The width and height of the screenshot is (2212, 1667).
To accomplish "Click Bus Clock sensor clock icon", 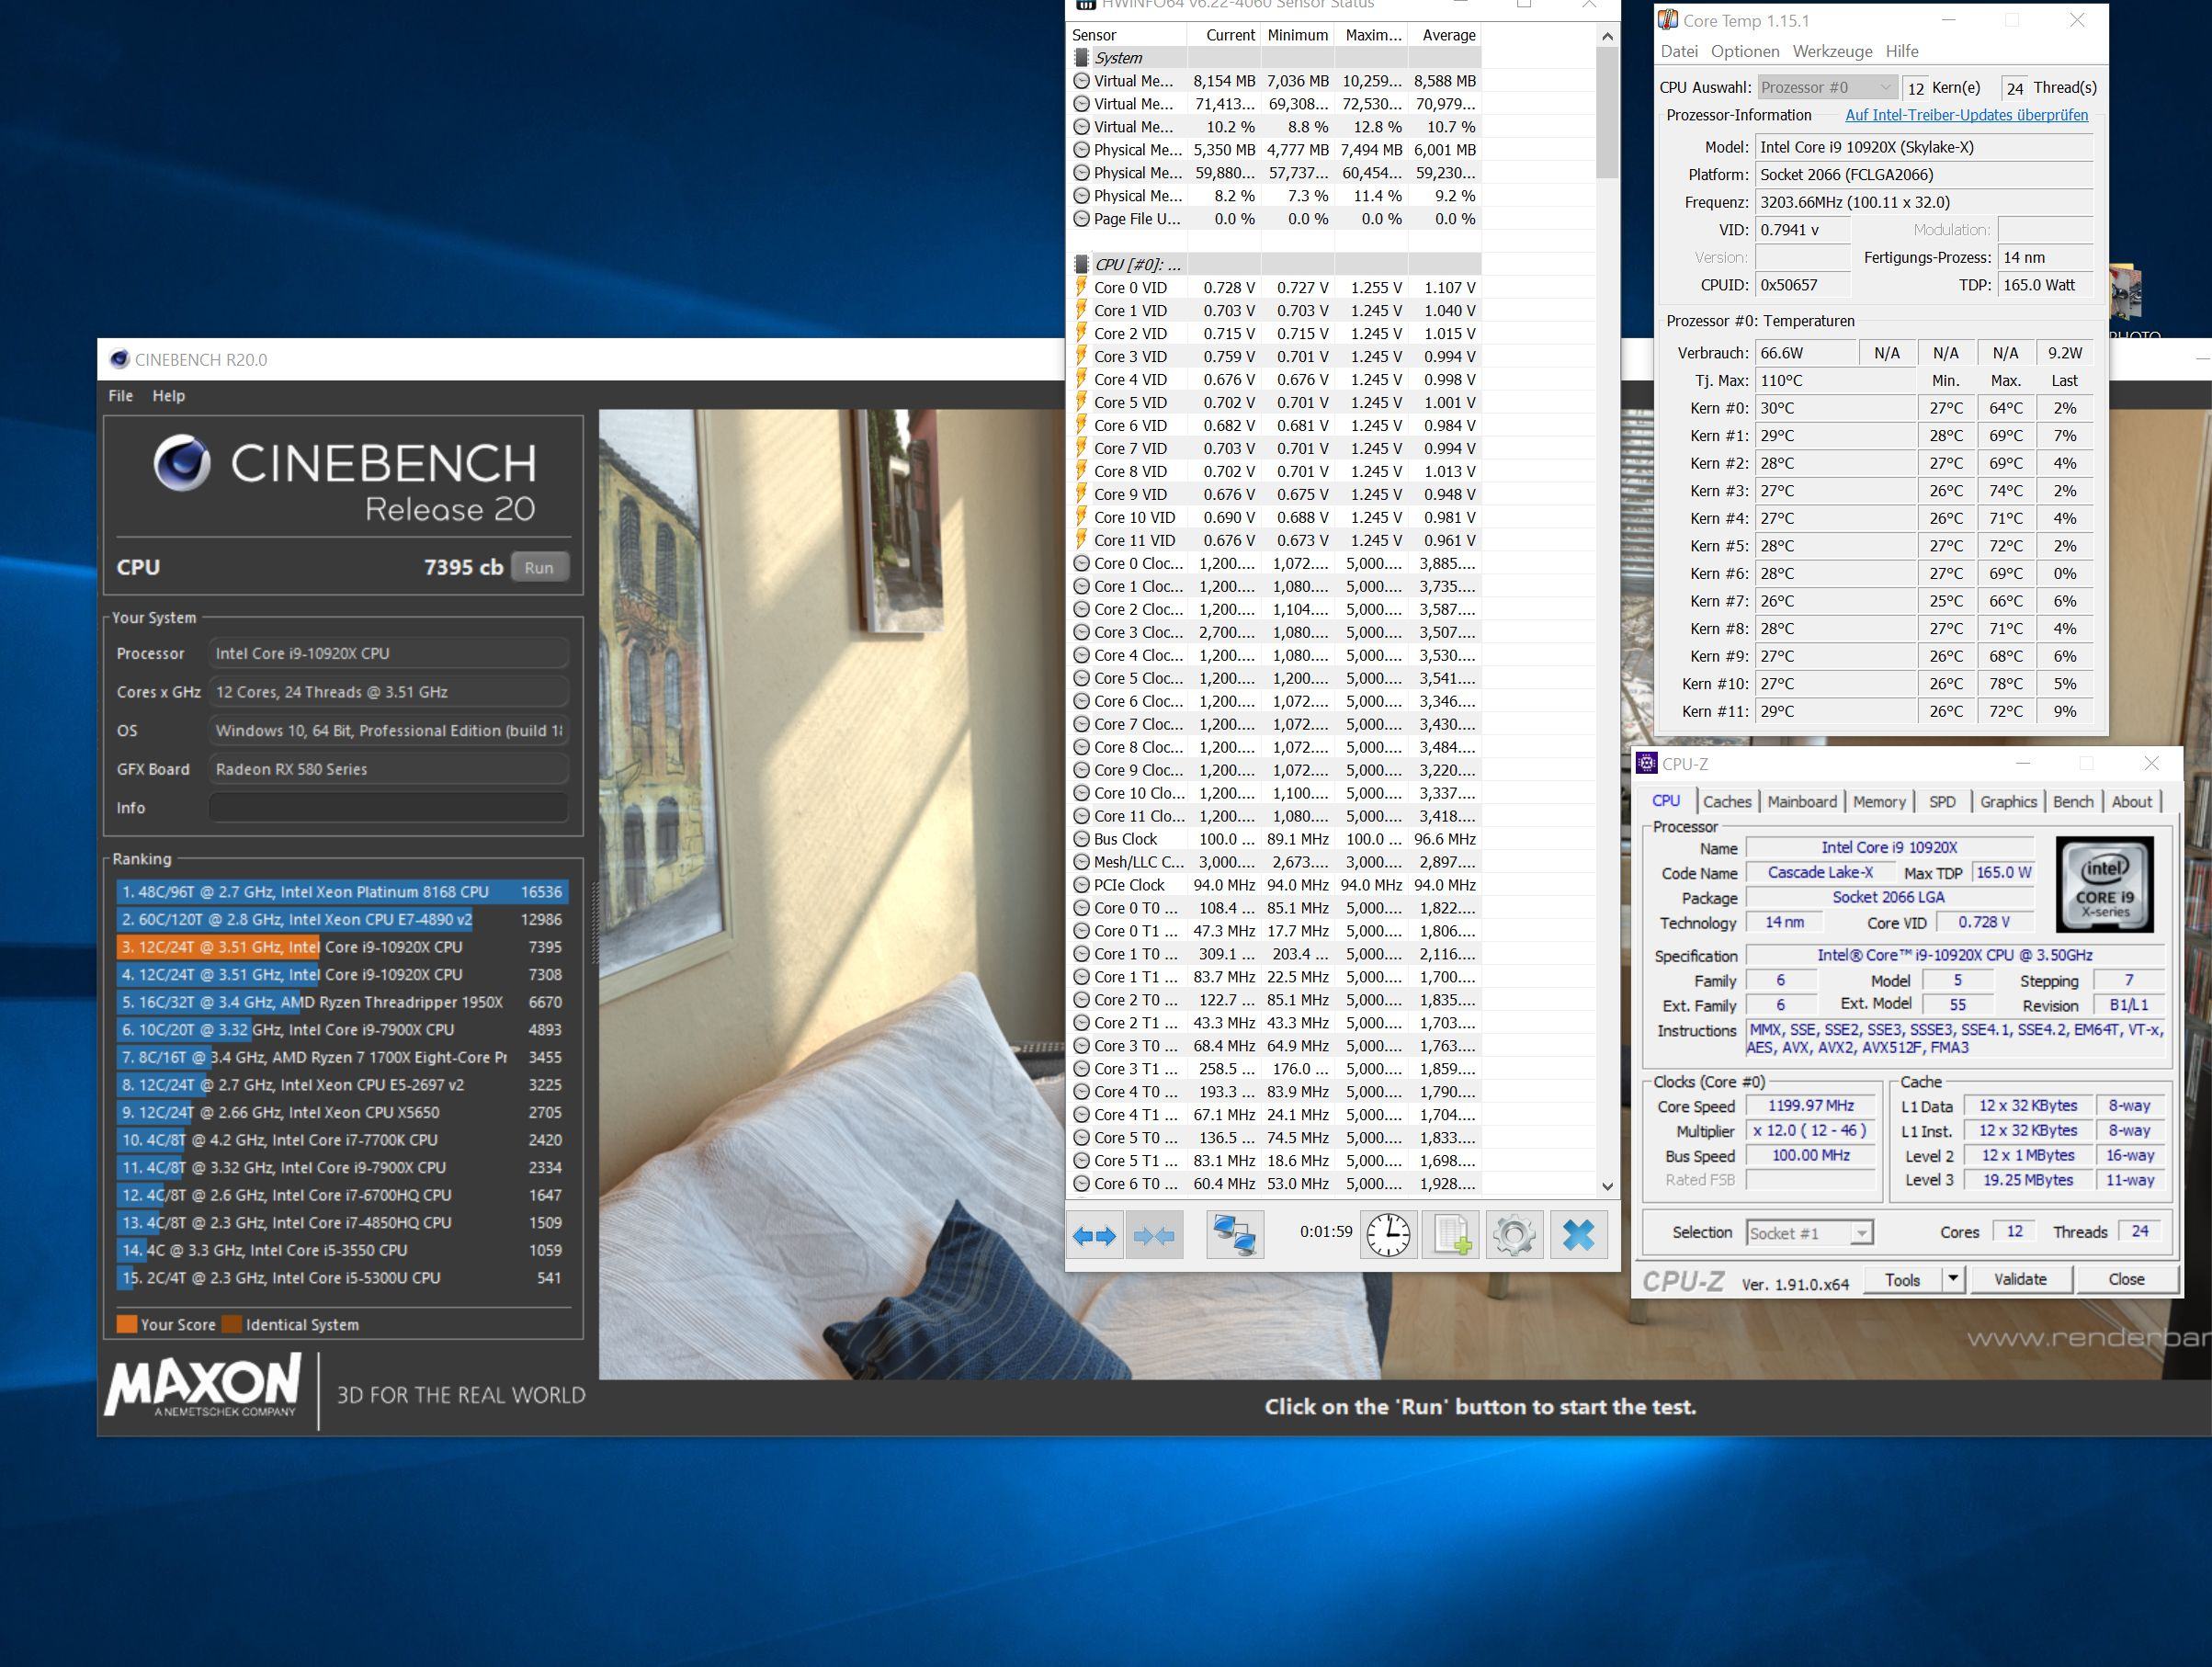I will (x=1081, y=840).
